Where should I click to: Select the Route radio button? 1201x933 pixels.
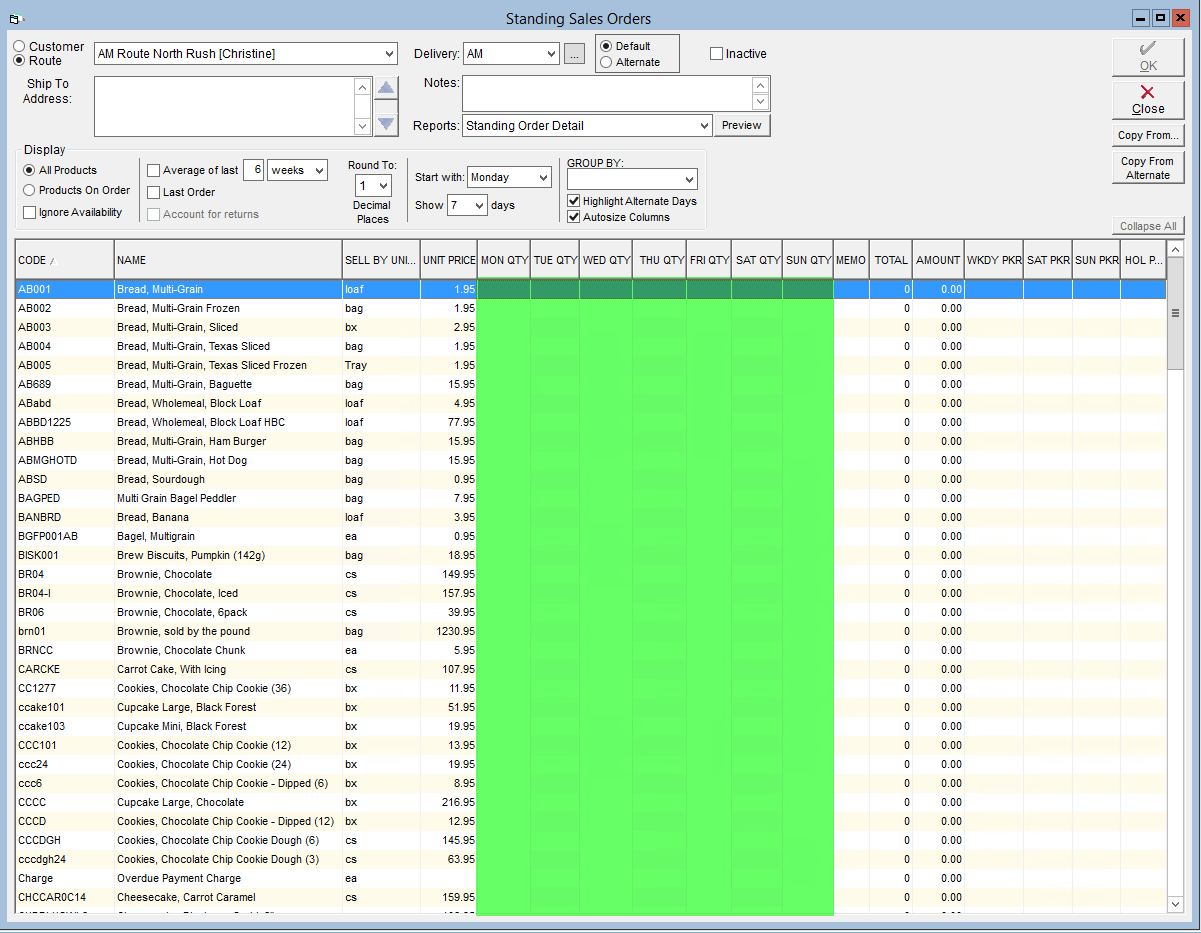pyautogui.click(x=19, y=61)
